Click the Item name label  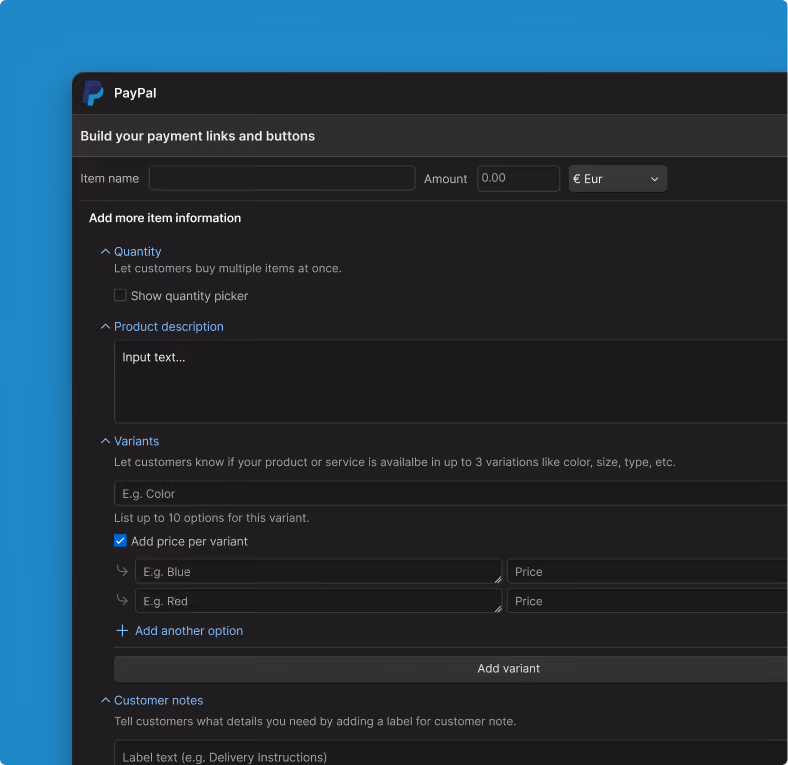(110, 178)
